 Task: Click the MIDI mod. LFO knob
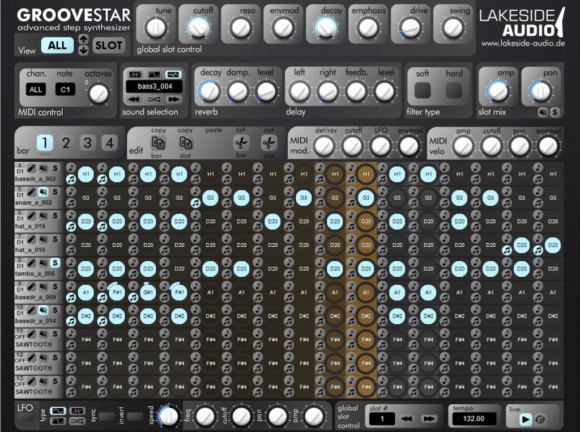tap(381, 146)
